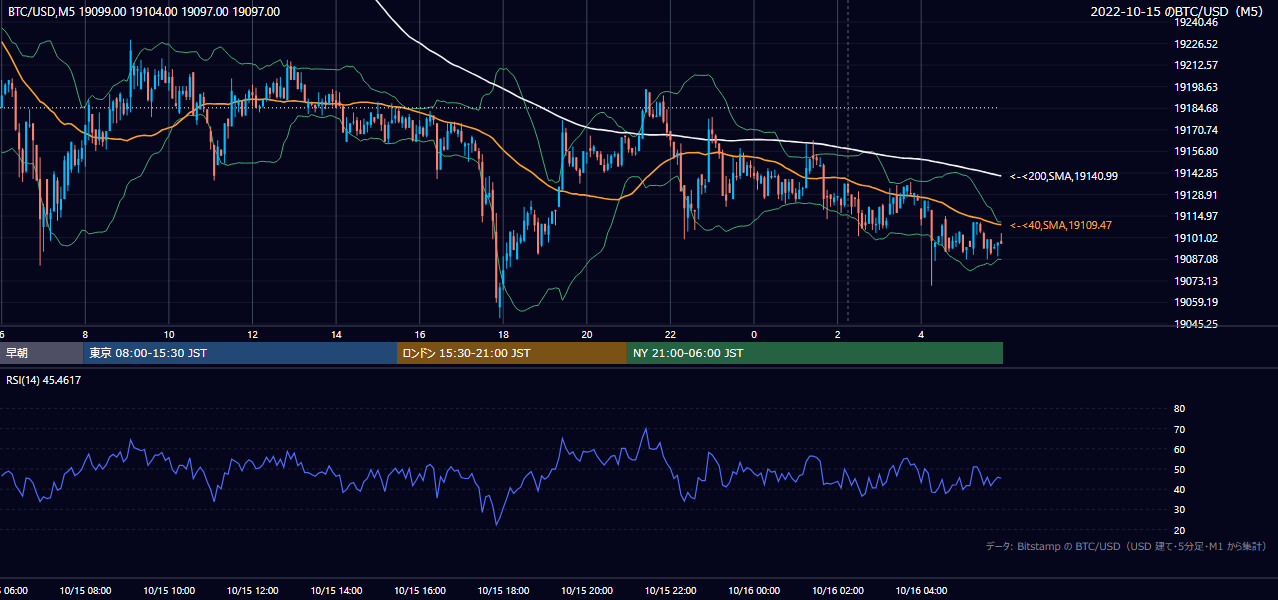Click chart hour tick 4

pyautogui.click(x=921, y=335)
